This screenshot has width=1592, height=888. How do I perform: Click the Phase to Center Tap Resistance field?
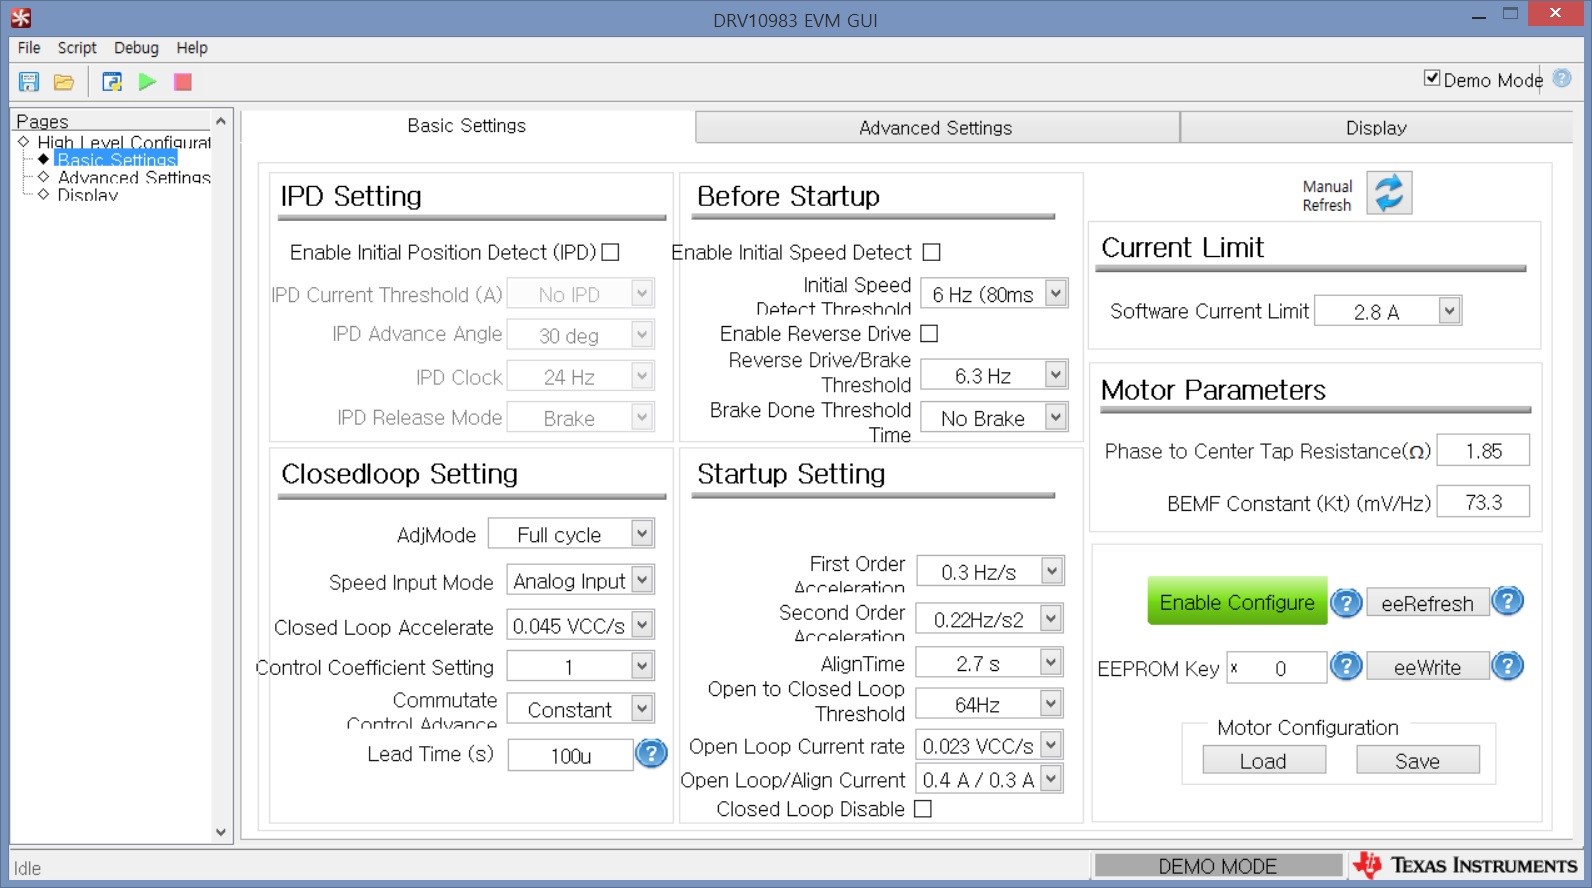tap(1483, 450)
